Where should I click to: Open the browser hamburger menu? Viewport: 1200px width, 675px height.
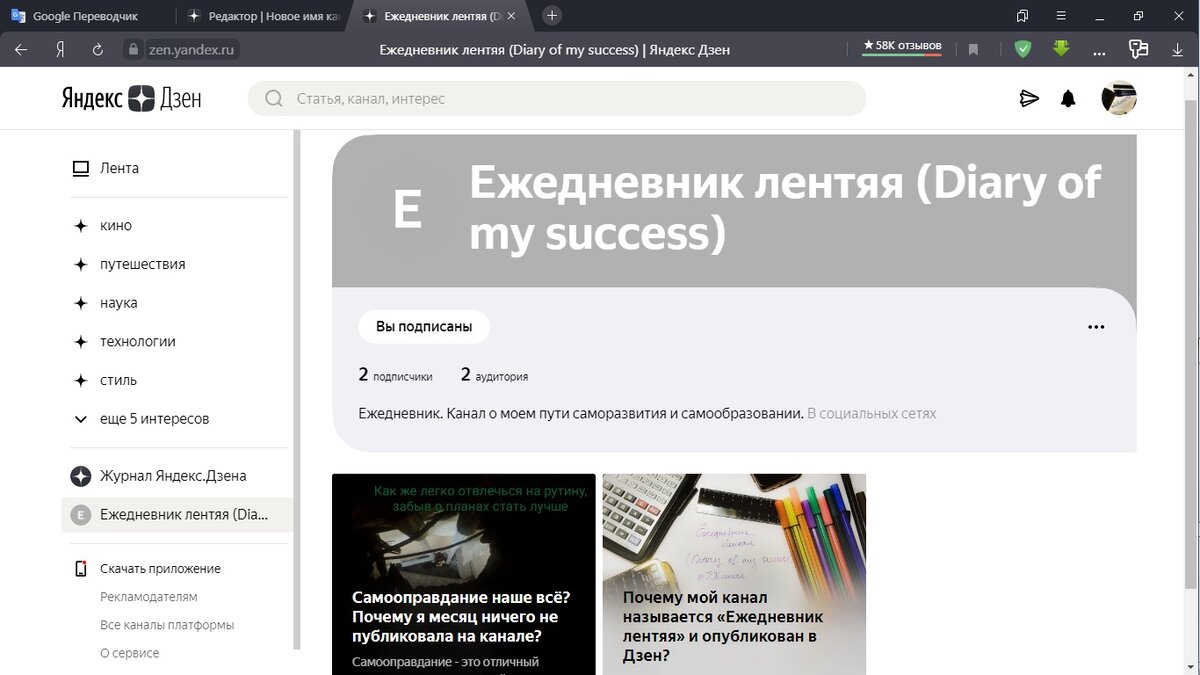tap(1061, 16)
